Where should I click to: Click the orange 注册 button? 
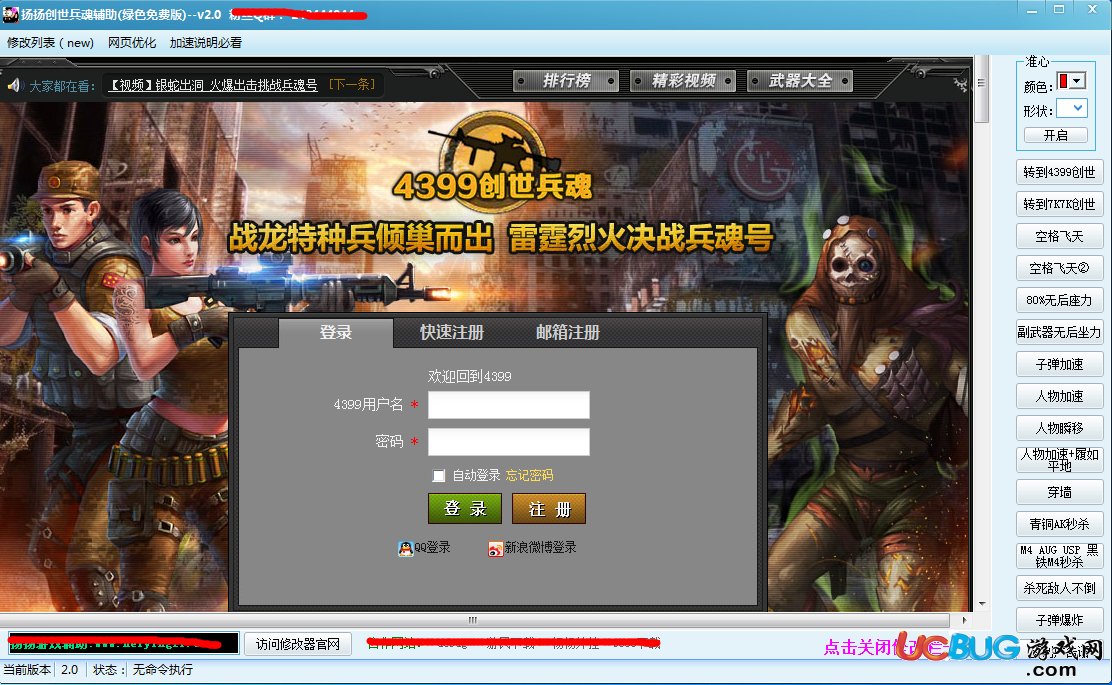tap(549, 508)
